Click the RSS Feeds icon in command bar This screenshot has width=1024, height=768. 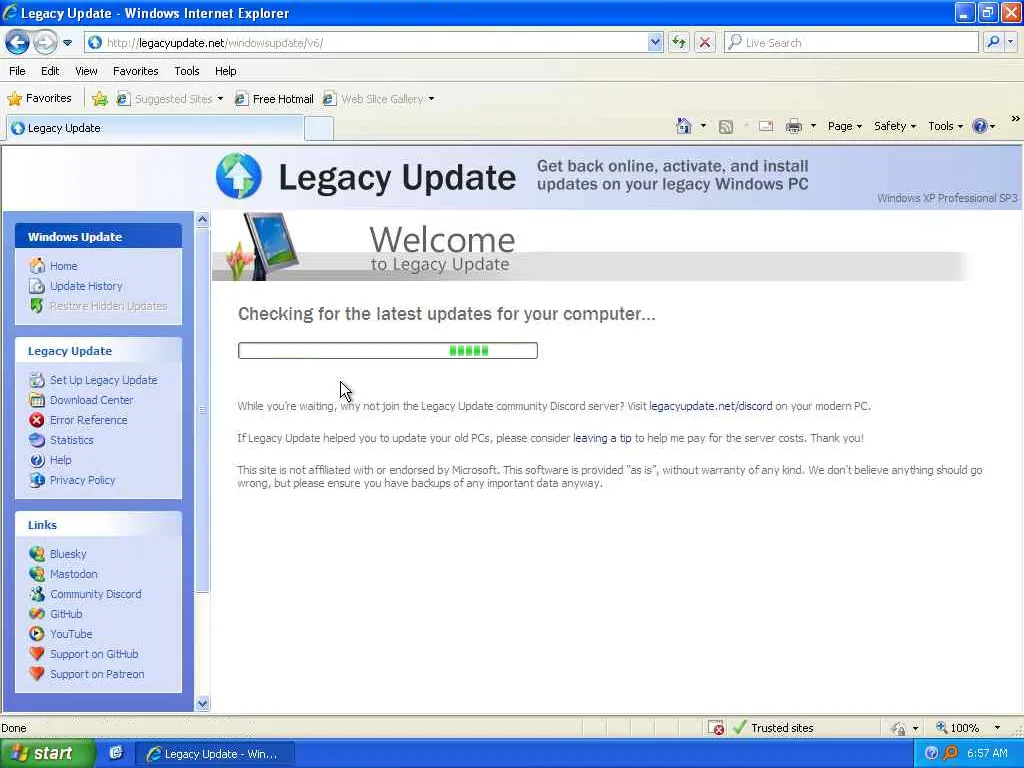coord(726,127)
